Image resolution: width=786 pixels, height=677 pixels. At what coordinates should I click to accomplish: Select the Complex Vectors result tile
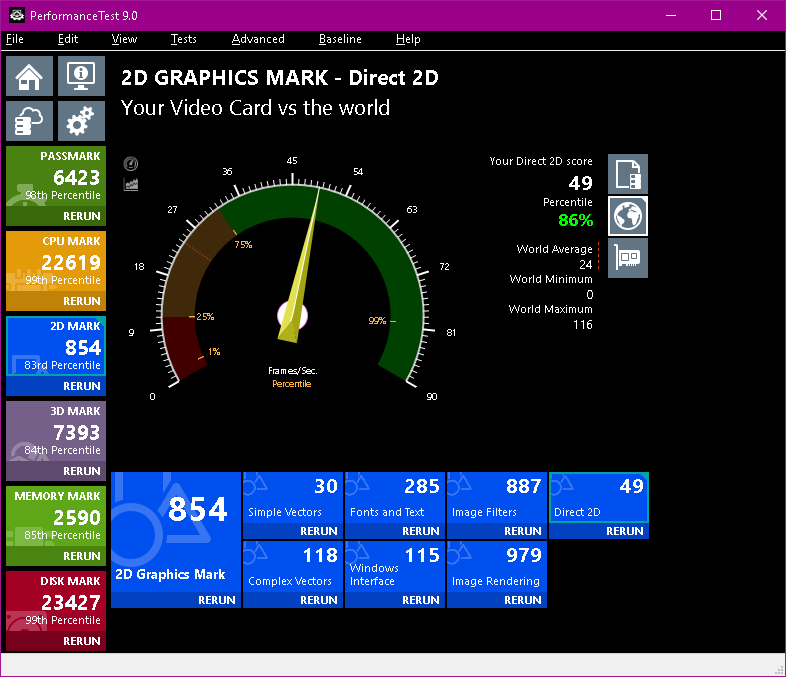click(293, 567)
